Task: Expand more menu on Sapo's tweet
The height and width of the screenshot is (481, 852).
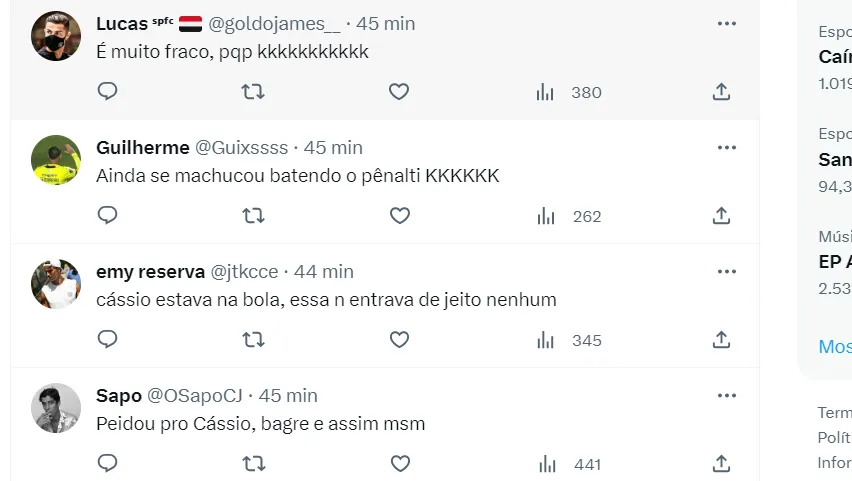Action: 727,395
